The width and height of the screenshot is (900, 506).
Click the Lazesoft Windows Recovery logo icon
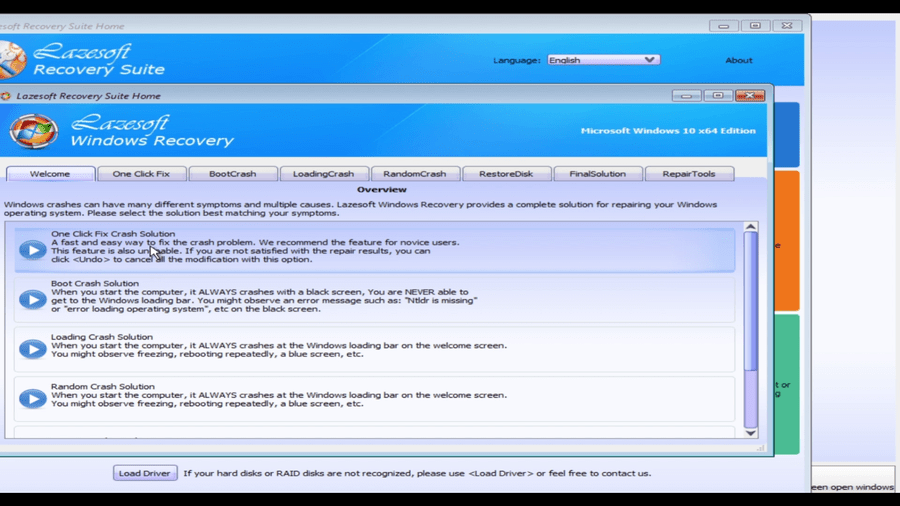(x=33, y=131)
